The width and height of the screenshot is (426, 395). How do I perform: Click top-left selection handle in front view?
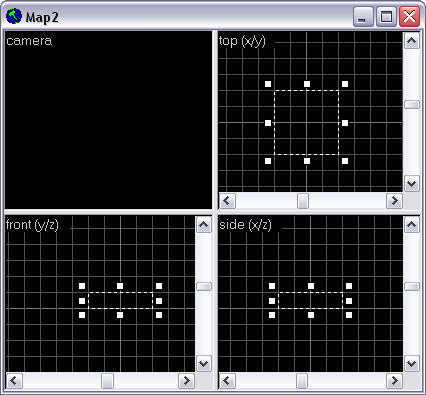82,286
